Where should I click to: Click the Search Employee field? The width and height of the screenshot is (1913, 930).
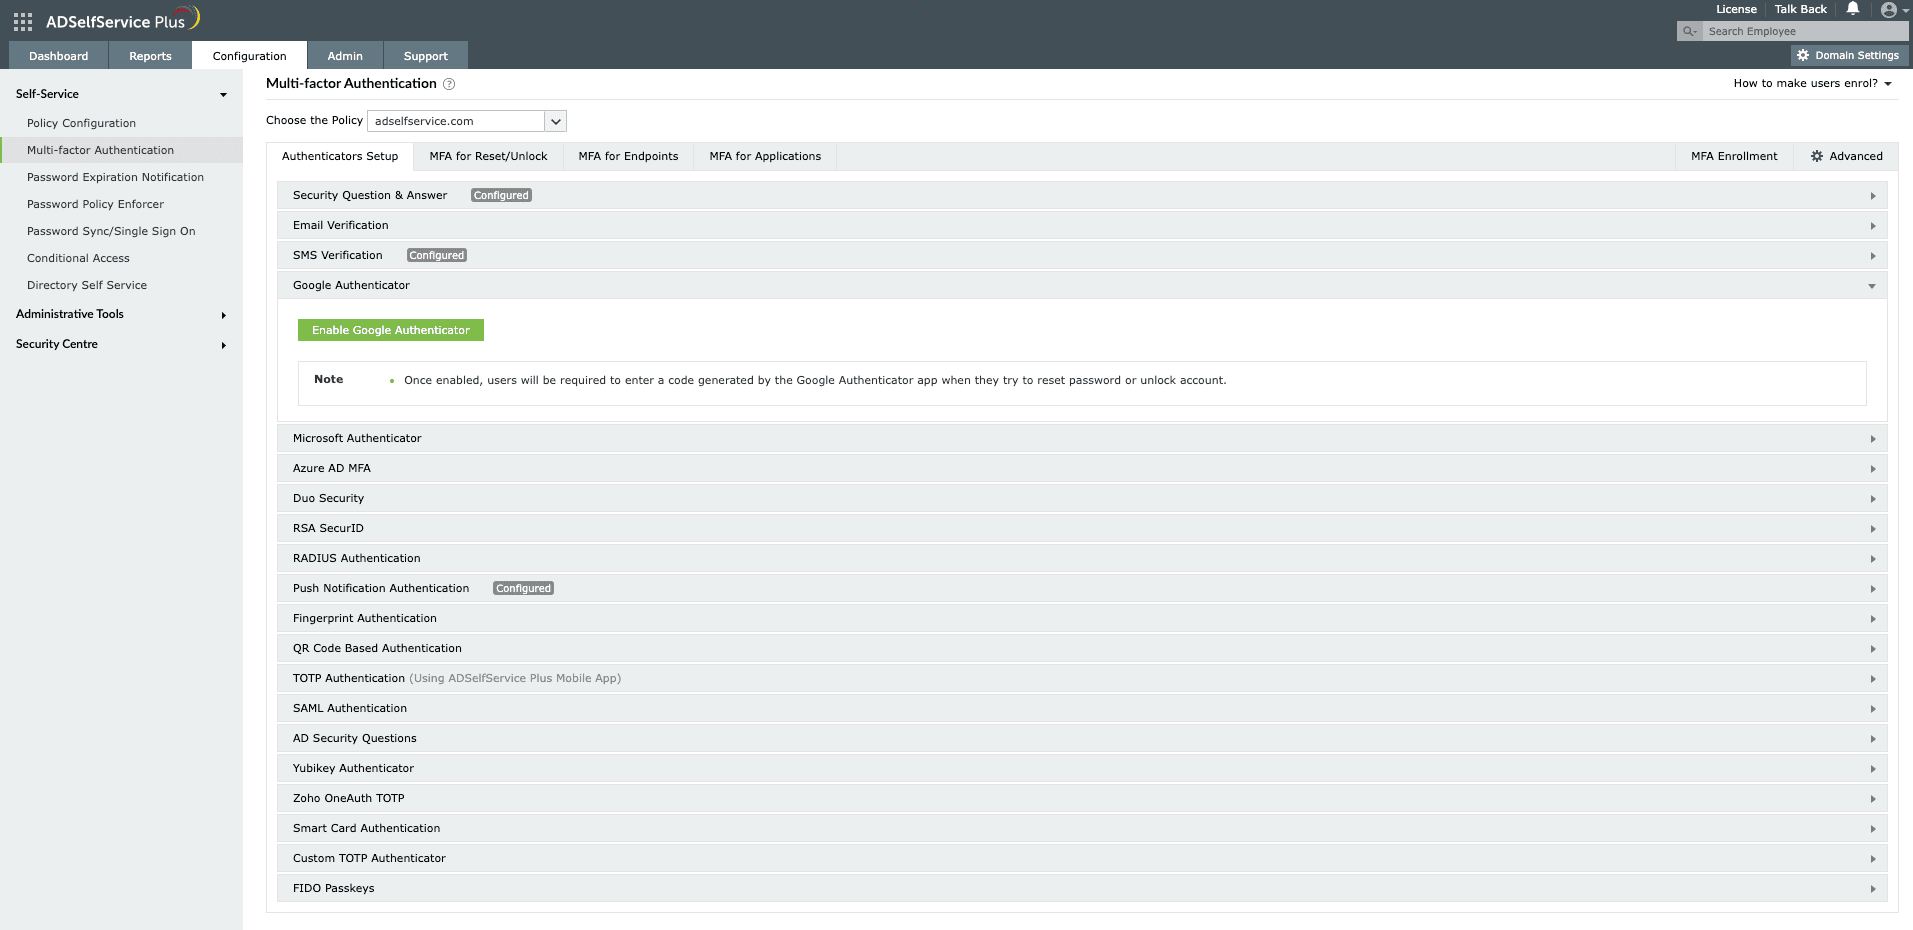[1805, 32]
